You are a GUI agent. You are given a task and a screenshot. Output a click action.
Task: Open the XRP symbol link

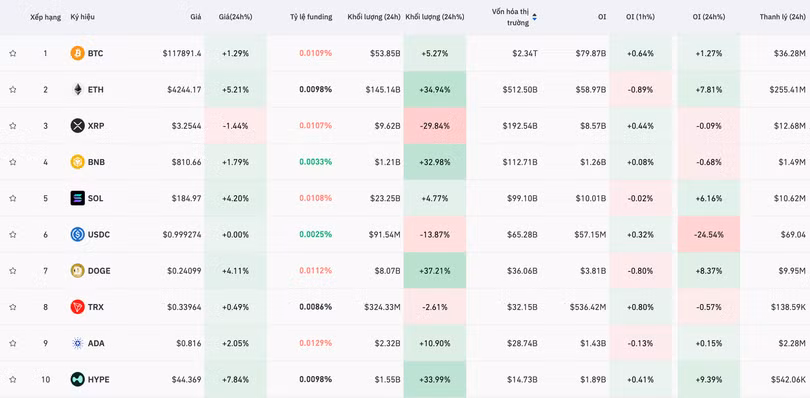(96, 126)
